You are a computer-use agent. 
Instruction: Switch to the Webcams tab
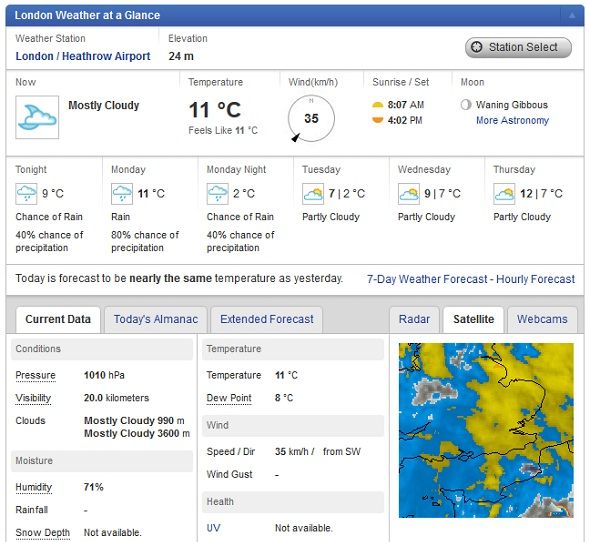click(x=542, y=320)
